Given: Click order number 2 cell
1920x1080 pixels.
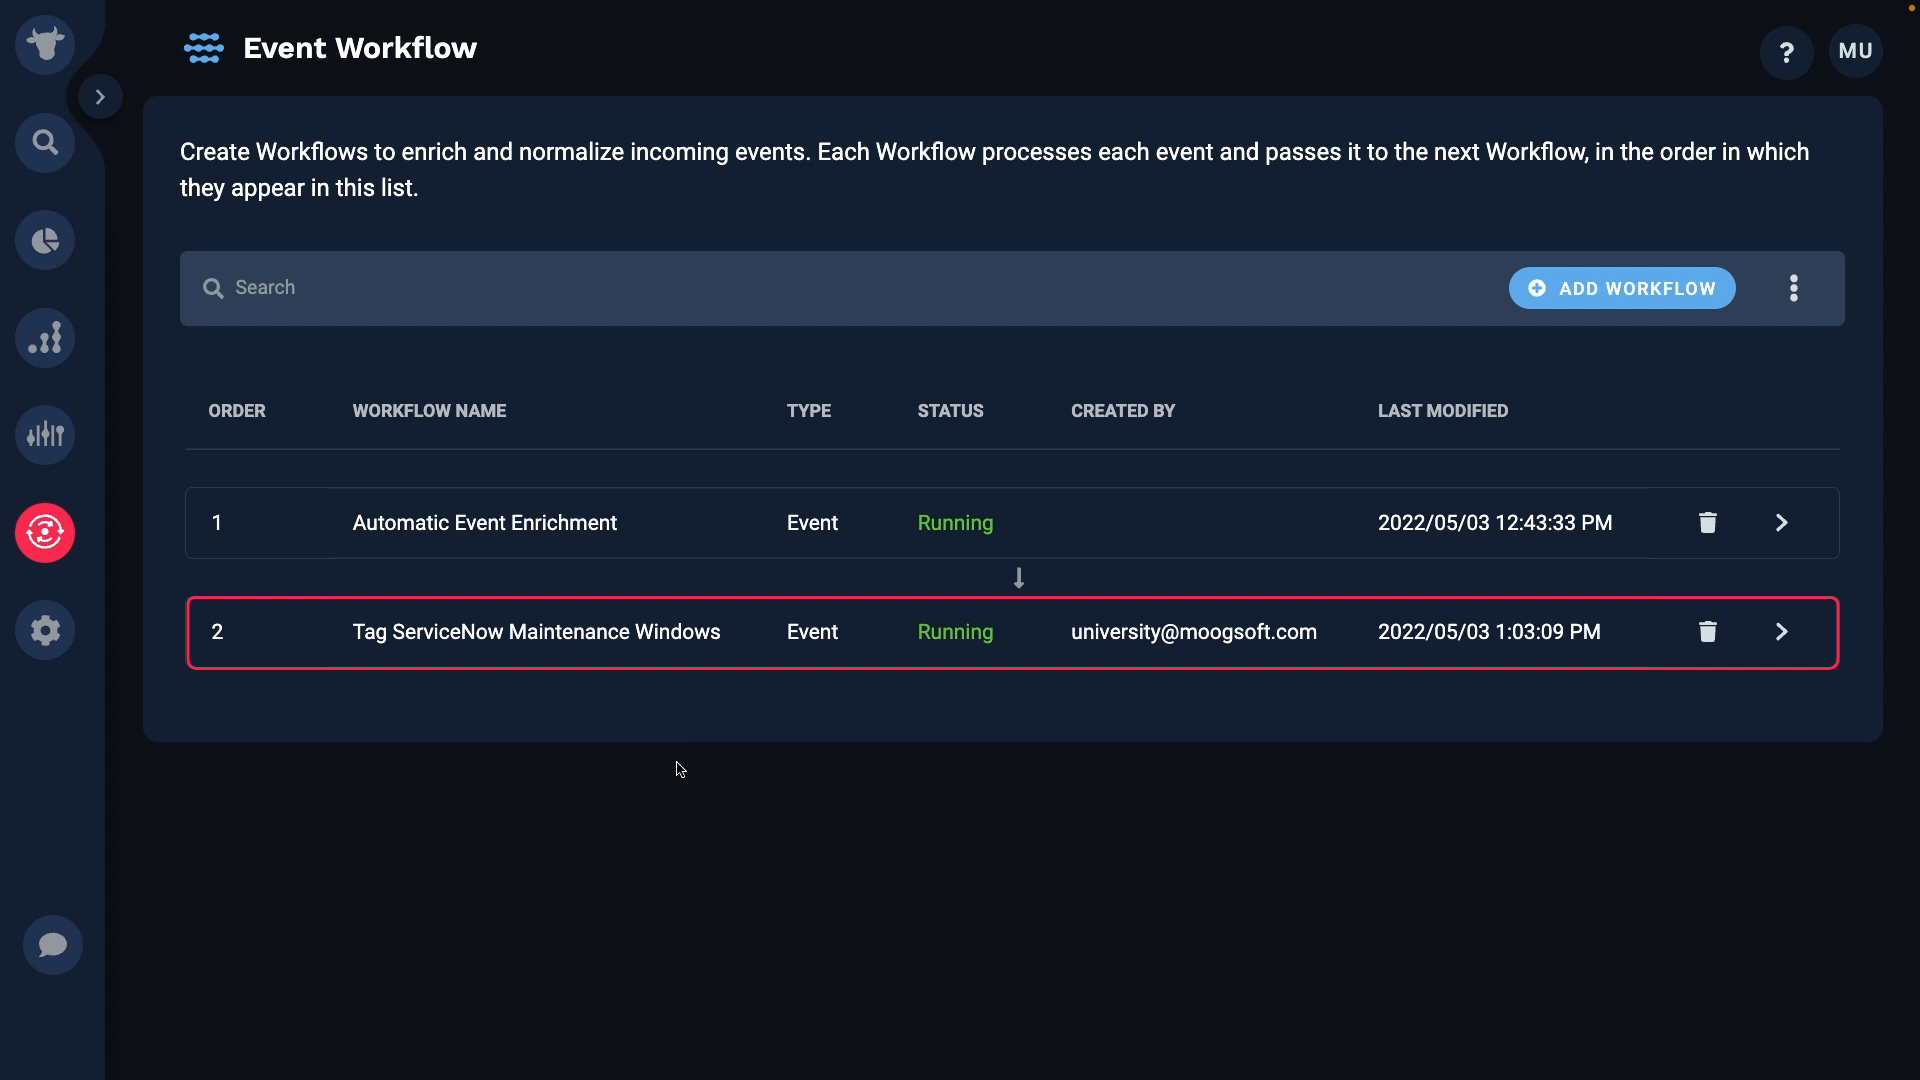Looking at the screenshot, I should pos(217,632).
